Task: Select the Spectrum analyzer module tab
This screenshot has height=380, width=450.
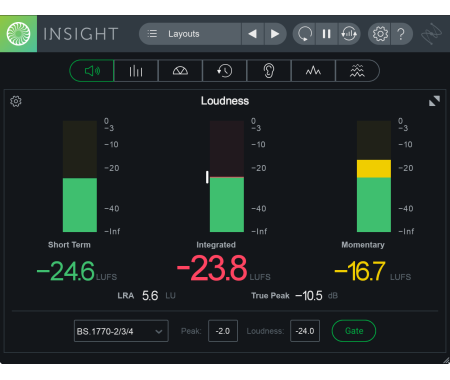Action: (x=313, y=71)
